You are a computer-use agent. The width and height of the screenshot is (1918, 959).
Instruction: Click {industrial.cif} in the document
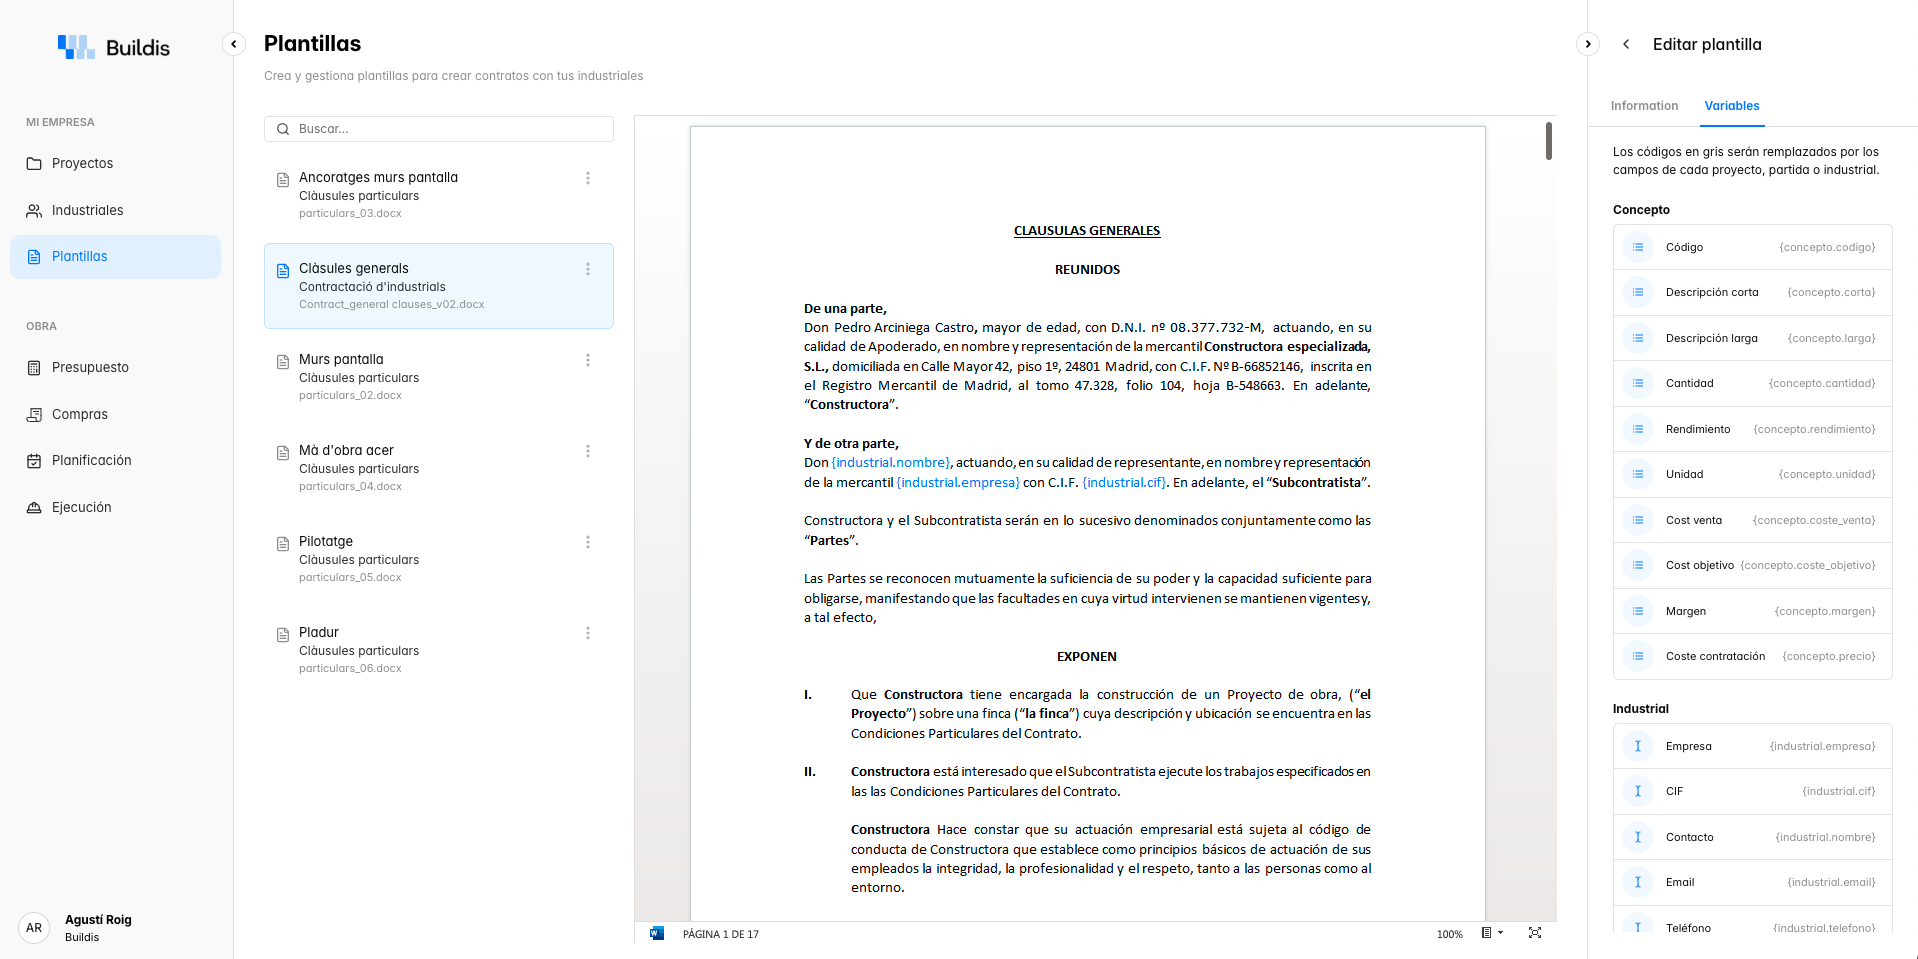(x=1125, y=483)
